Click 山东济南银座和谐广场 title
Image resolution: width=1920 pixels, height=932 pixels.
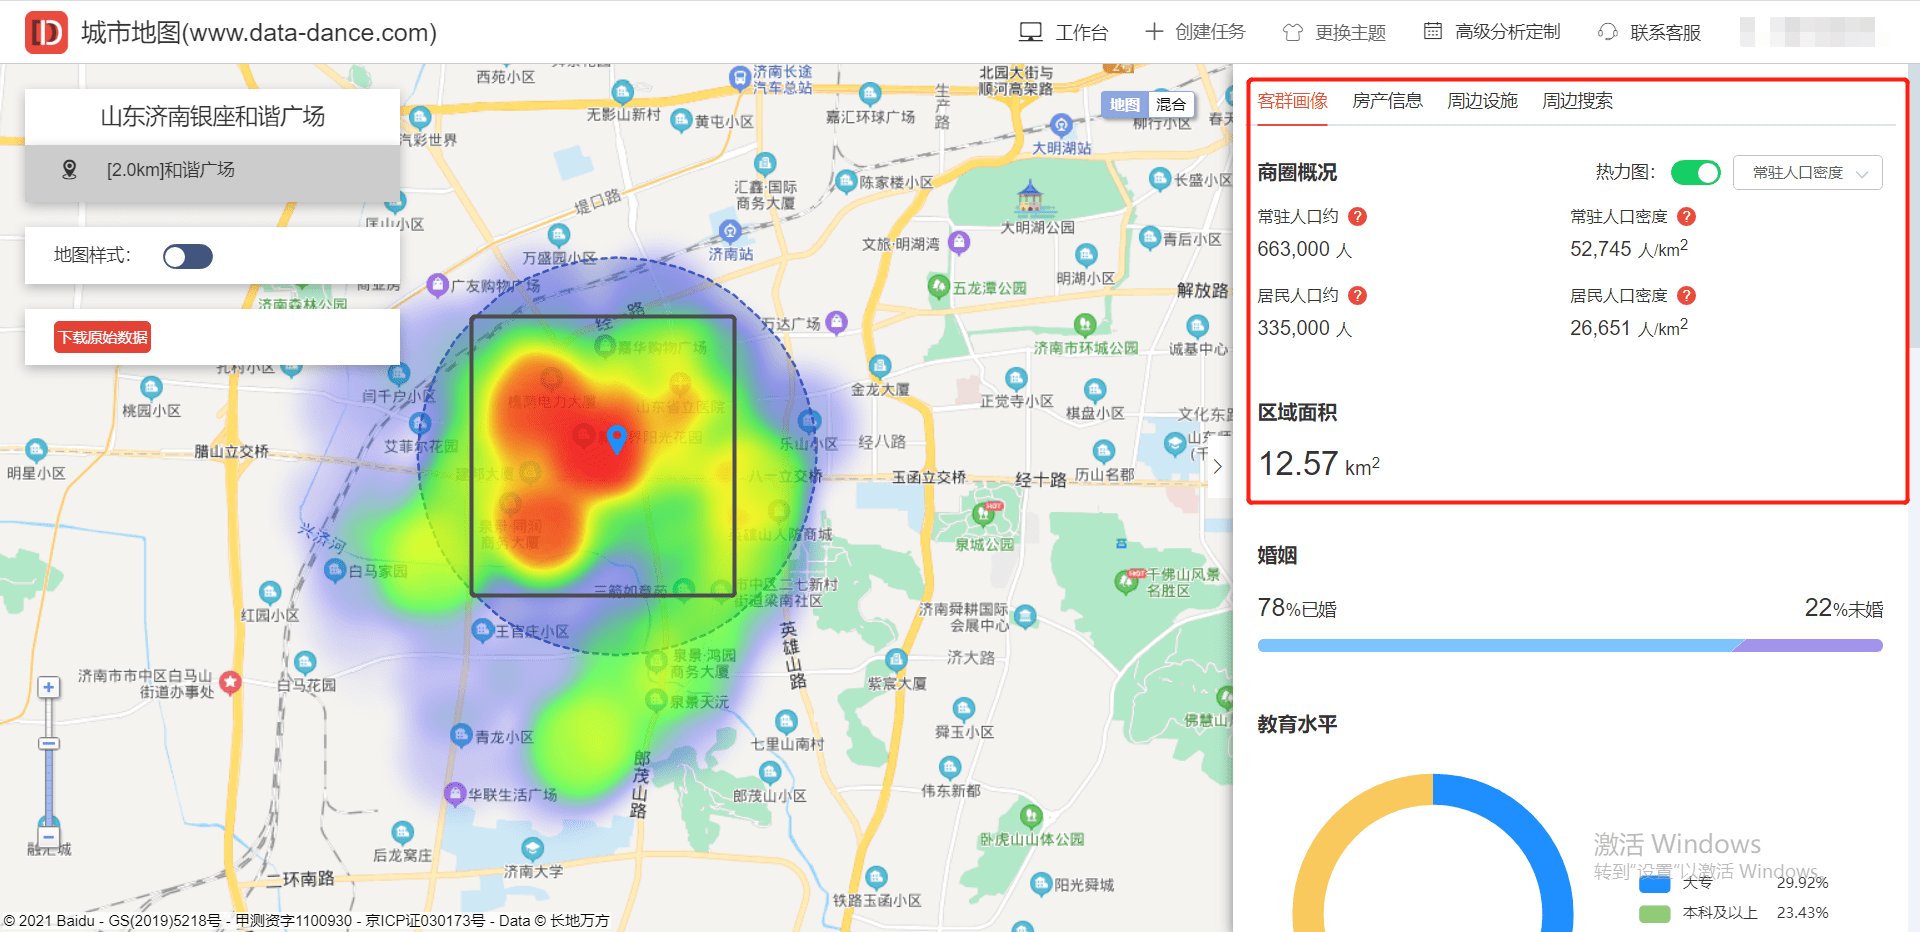pyautogui.click(x=212, y=116)
